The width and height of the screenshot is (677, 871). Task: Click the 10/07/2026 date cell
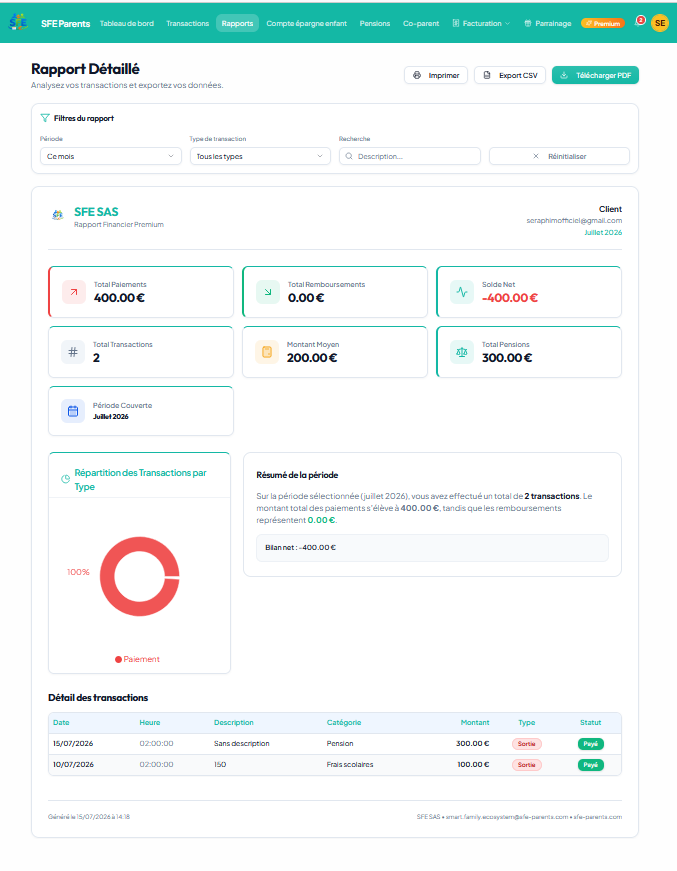point(73,764)
